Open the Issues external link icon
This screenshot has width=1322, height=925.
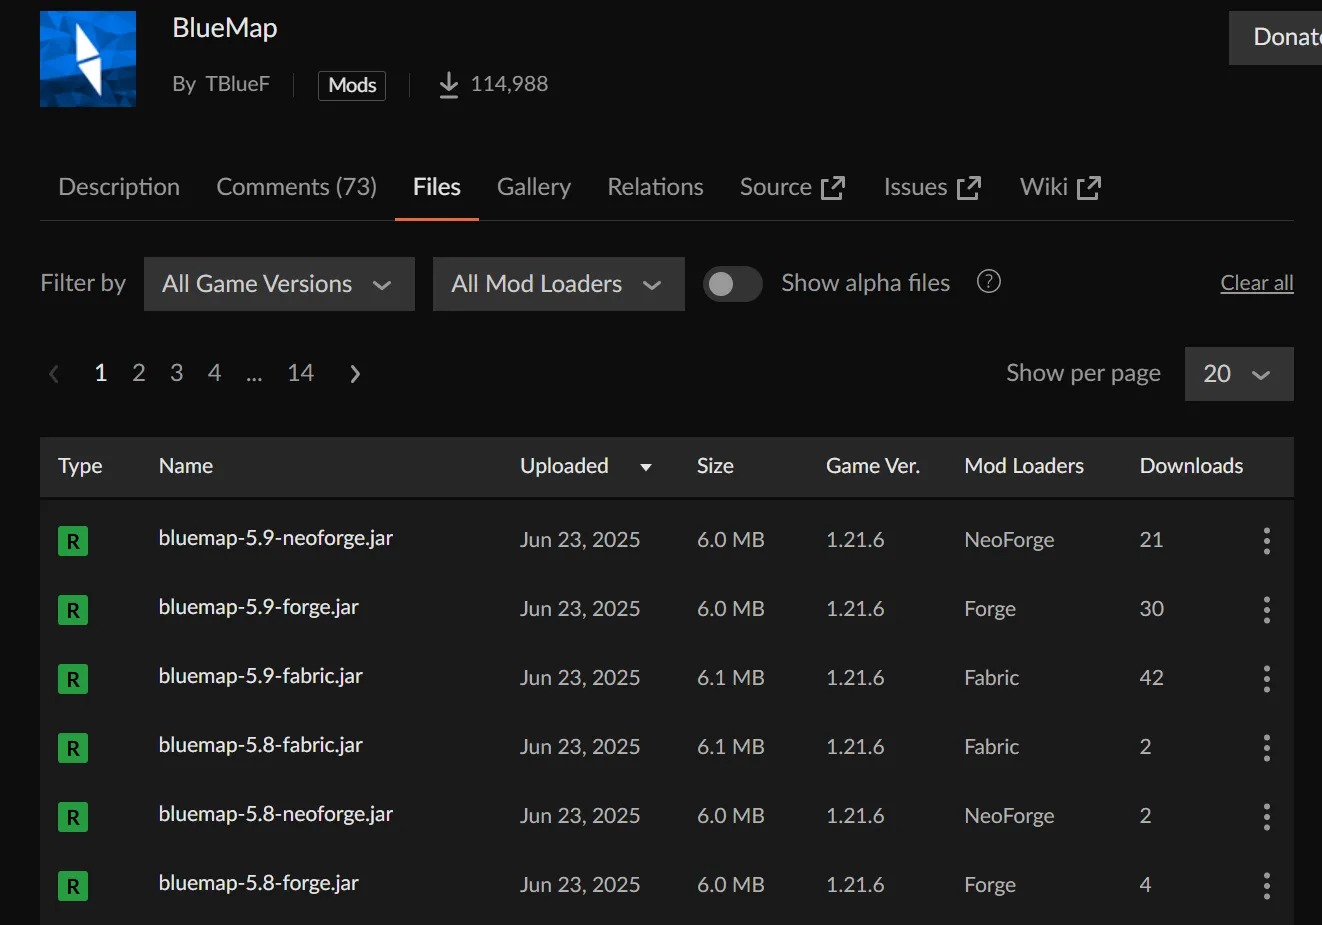[969, 188]
